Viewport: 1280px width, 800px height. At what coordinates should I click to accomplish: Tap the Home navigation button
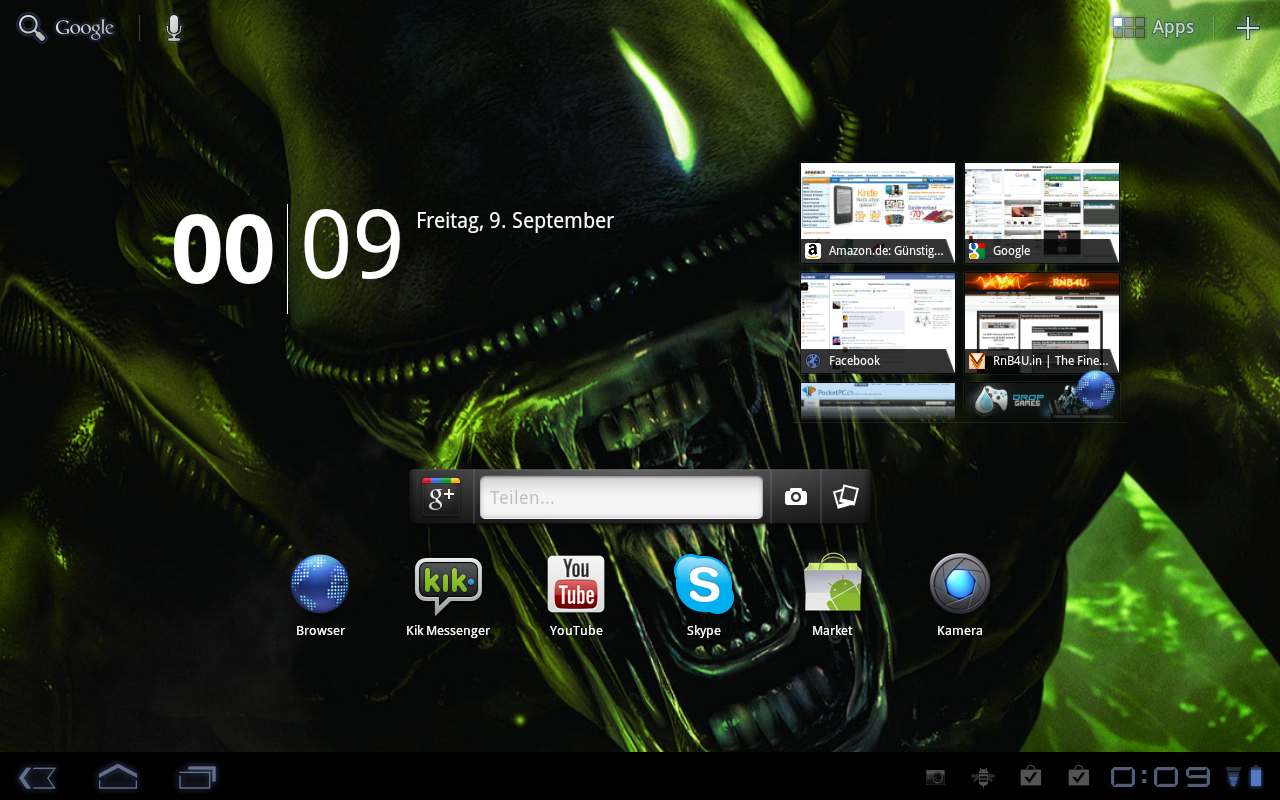point(117,777)
